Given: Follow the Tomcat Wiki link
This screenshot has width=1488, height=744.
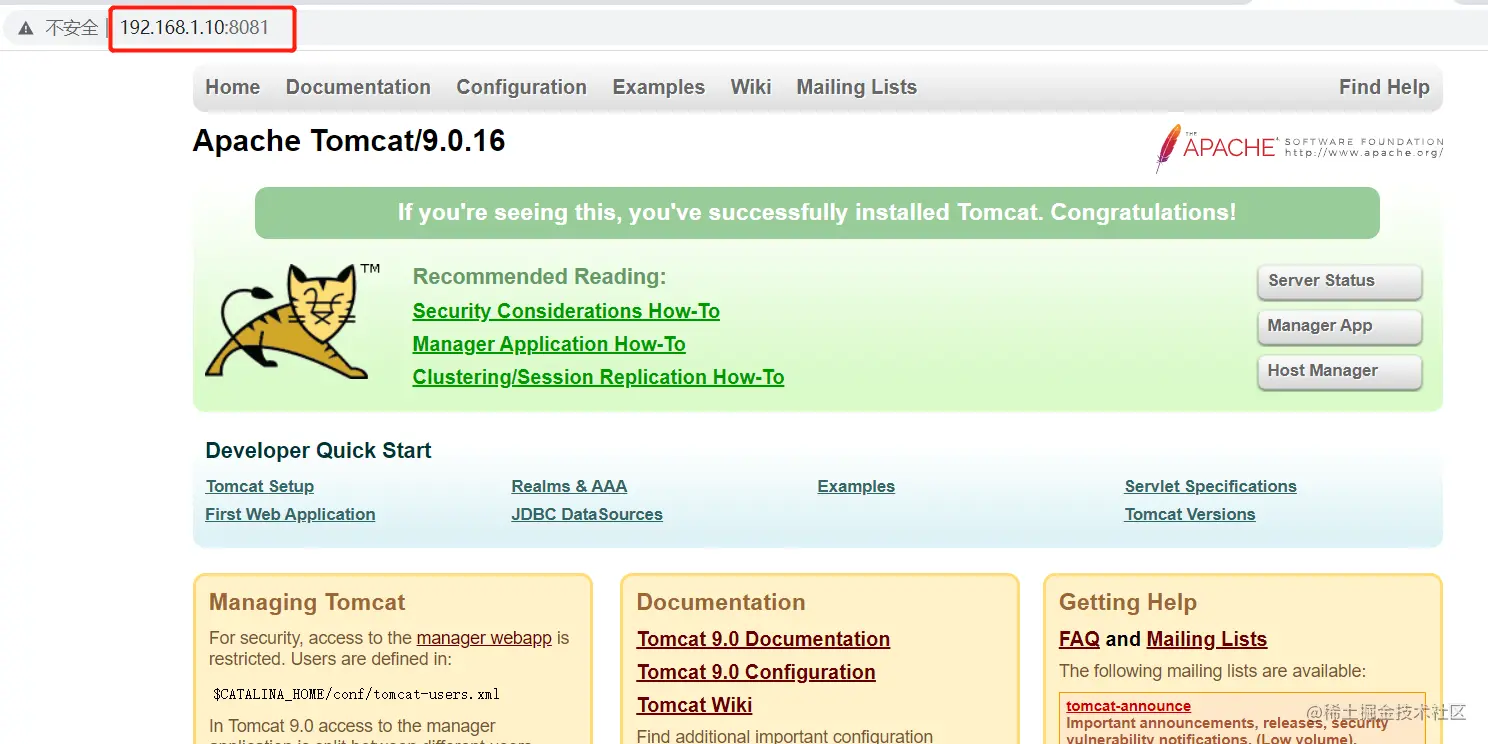Looking at the screenshot, I should click(x=694, y=705).
